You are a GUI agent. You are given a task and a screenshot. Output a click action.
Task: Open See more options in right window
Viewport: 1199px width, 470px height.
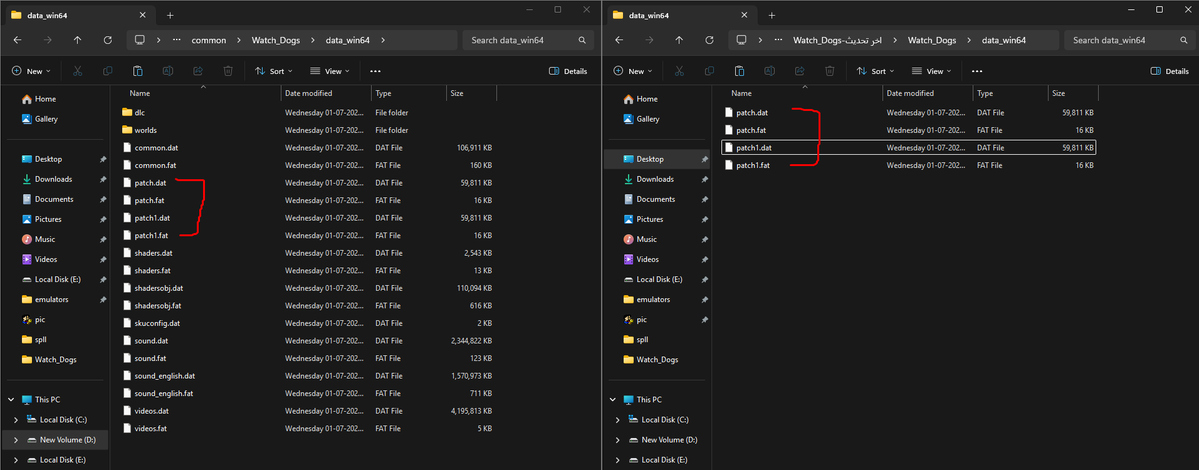(x=976, y=71)
